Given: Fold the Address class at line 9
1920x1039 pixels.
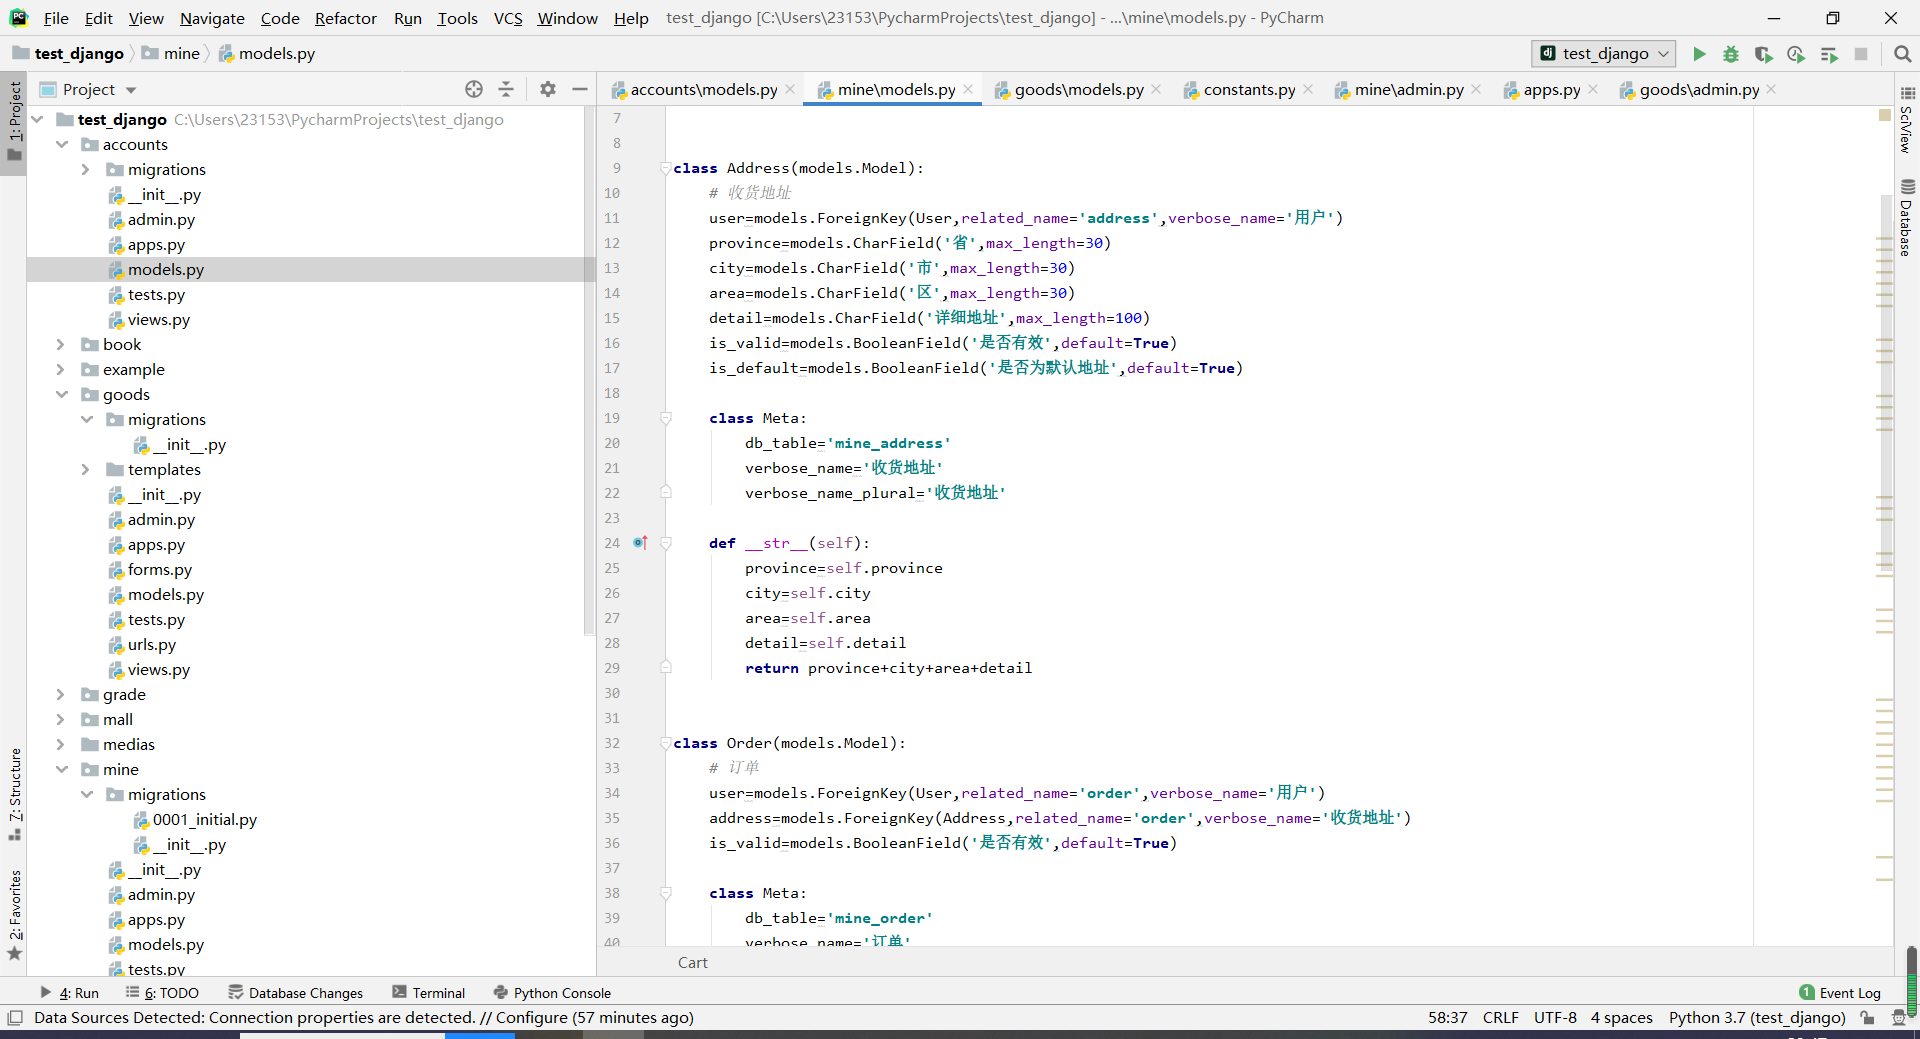Looking at the screenshot, I should (x=665, y=168).
